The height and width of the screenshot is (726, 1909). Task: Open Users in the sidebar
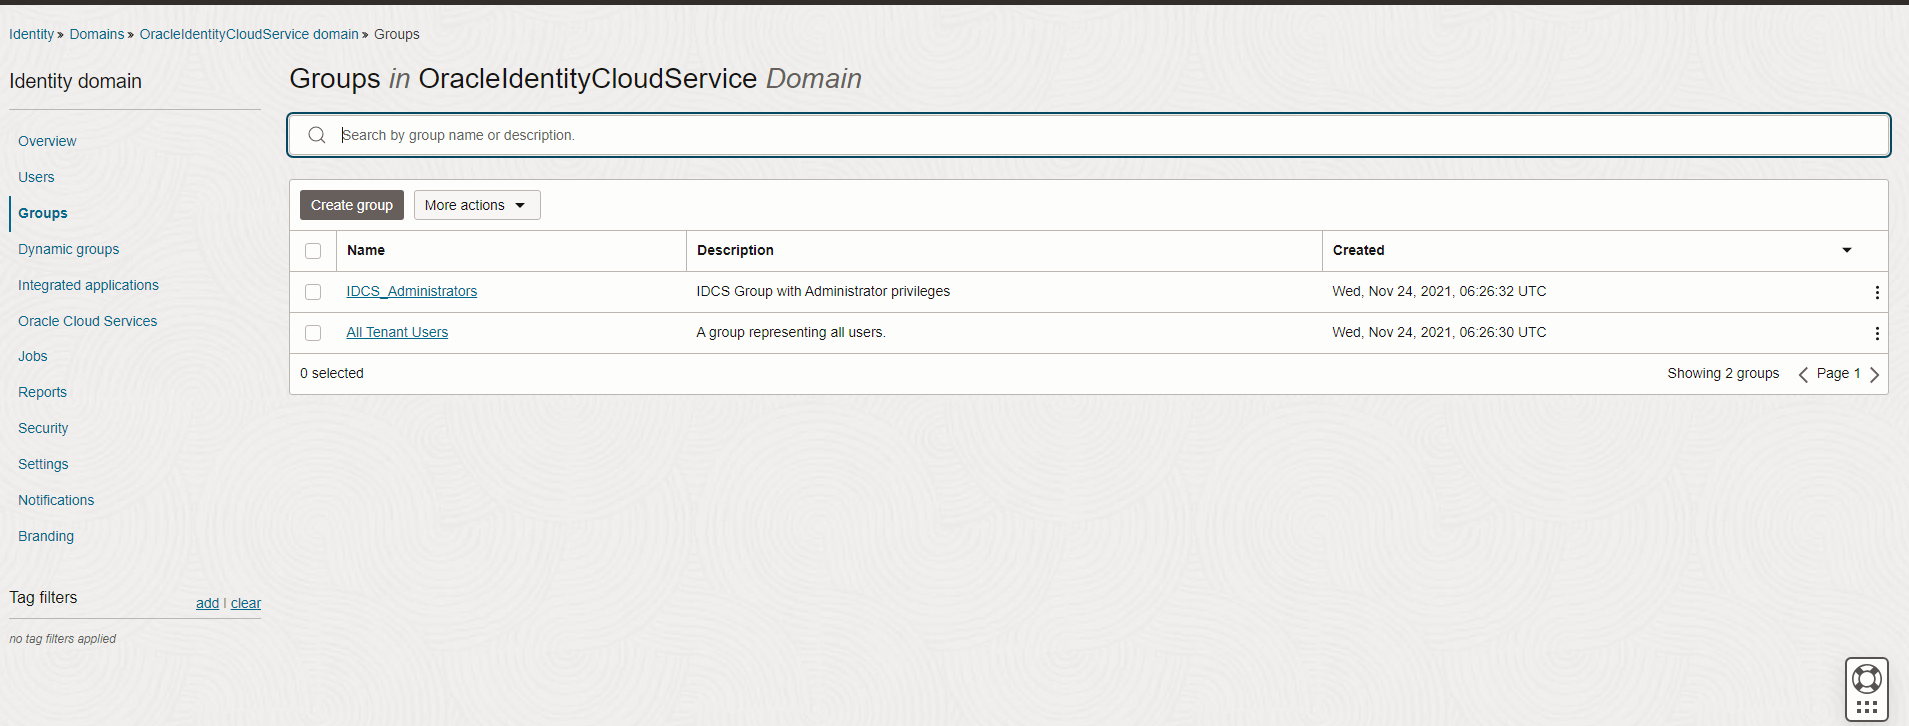pyautogui.click(x=36, y=177)
